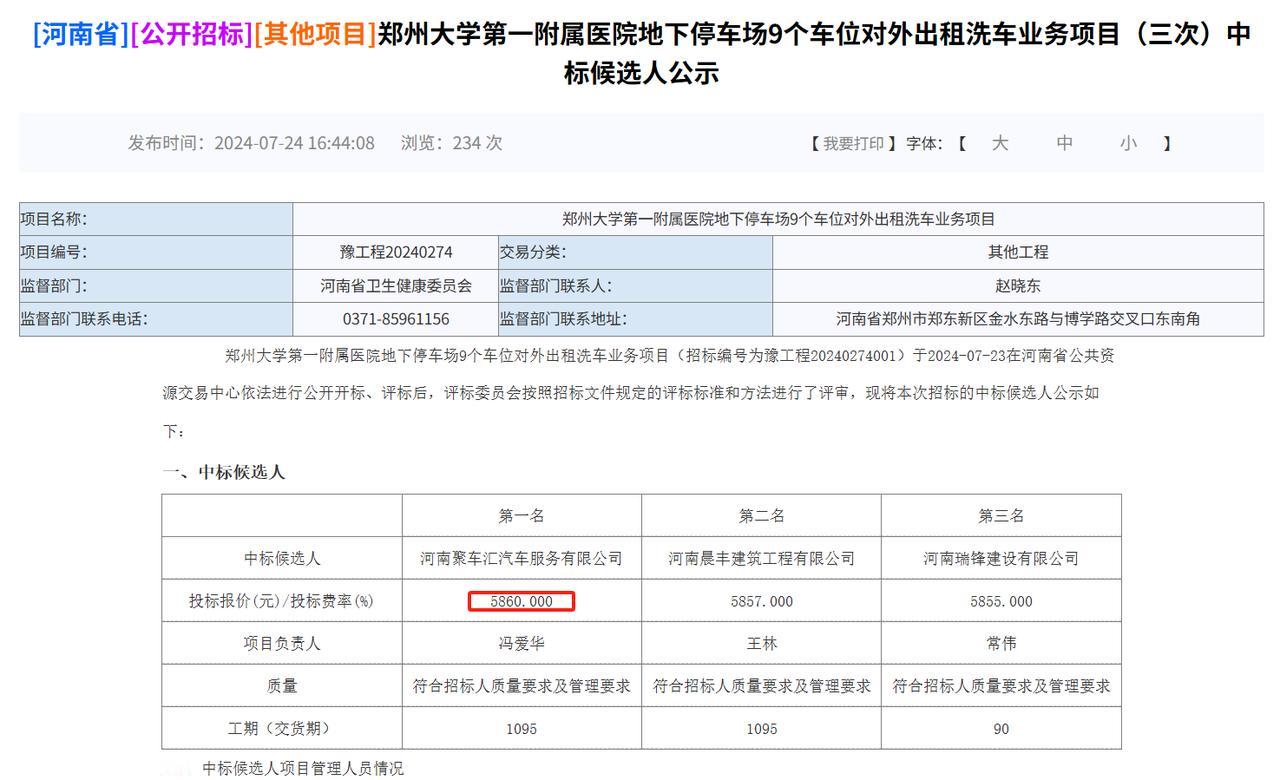The image size is (1280, 780).
Task: Select 河南瑞锋建设有限公司 candidate
Action: pos(1002,559)
